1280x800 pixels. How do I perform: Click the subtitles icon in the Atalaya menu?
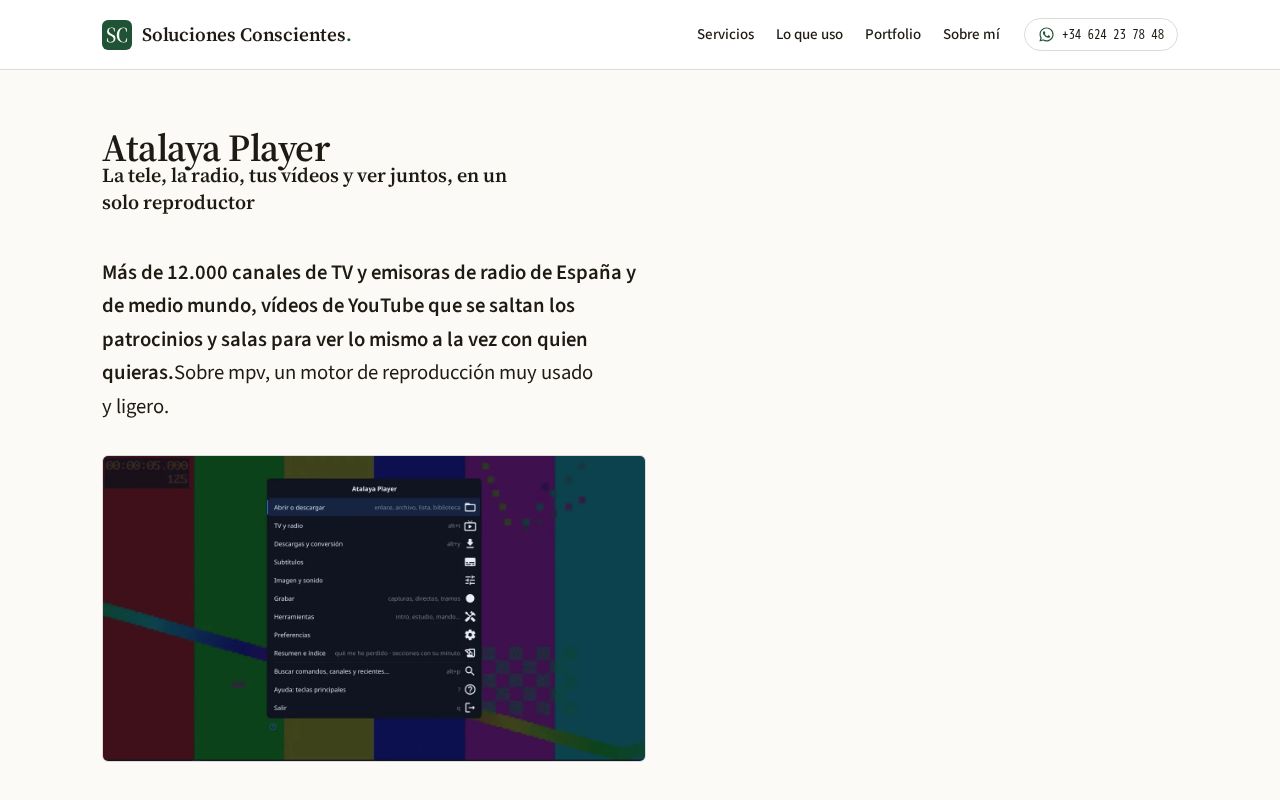pyautogui.click(x=470, y=562)
